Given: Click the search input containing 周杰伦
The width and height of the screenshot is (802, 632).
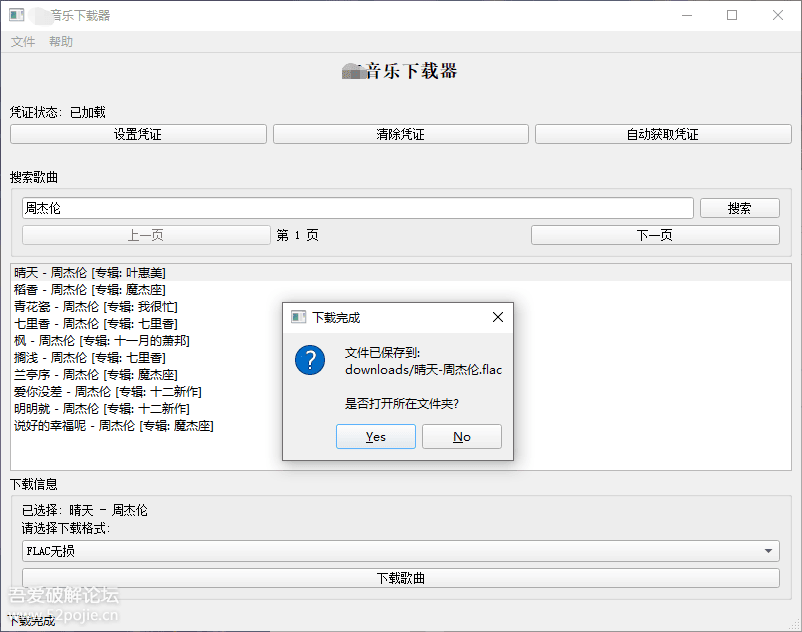Looking at the screenshot, I should pos(358,207).
